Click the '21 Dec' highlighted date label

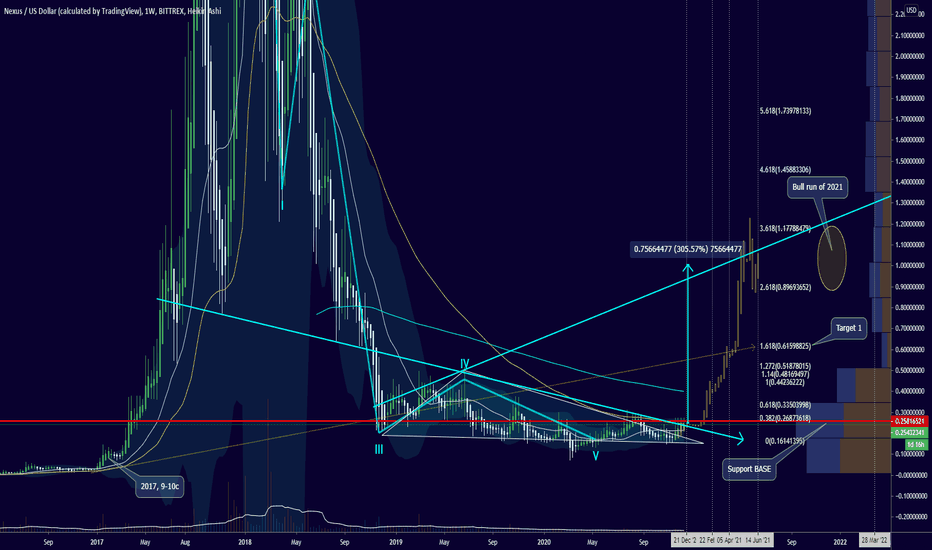coord(684,541)
